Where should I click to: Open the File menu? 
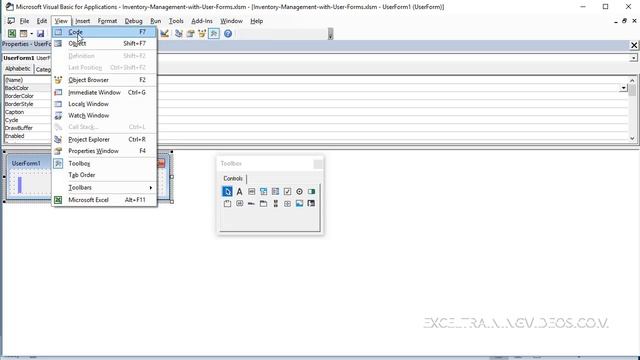pos(24,21)
